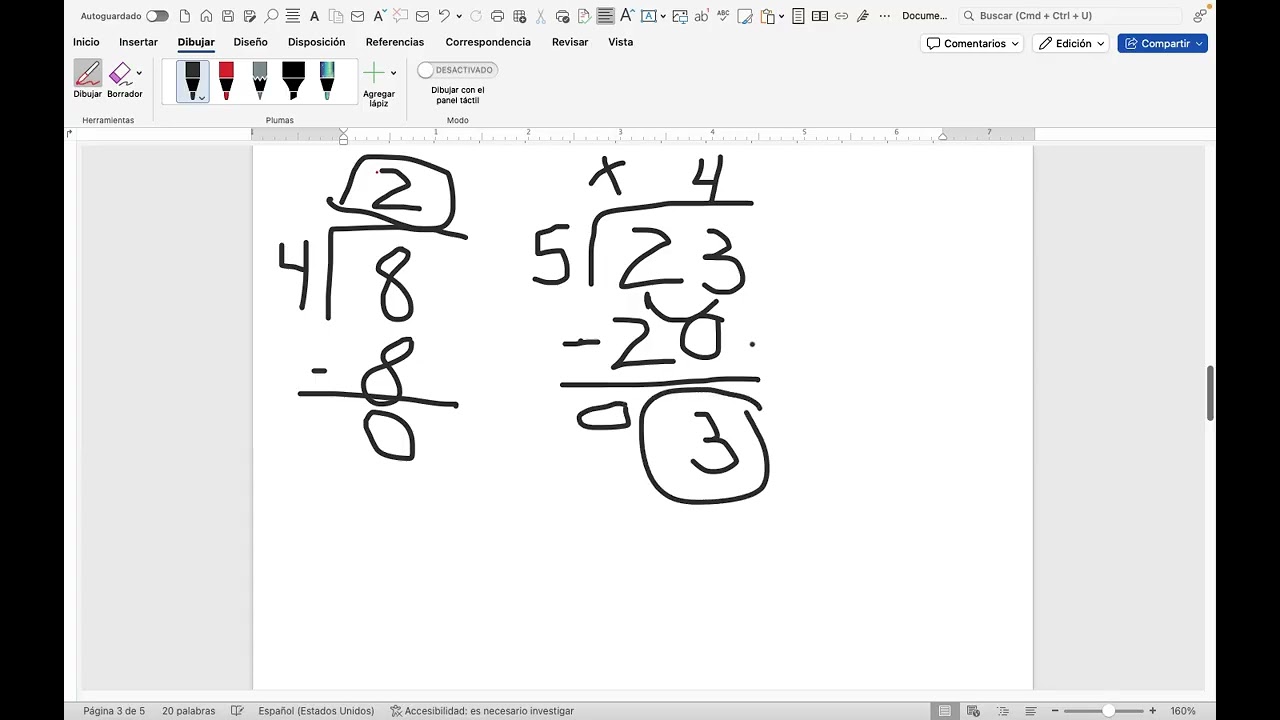The width and height of the screenshot is (1280, 720).
Task: Open the Inicio tab
Action: (x=86, y=42)
